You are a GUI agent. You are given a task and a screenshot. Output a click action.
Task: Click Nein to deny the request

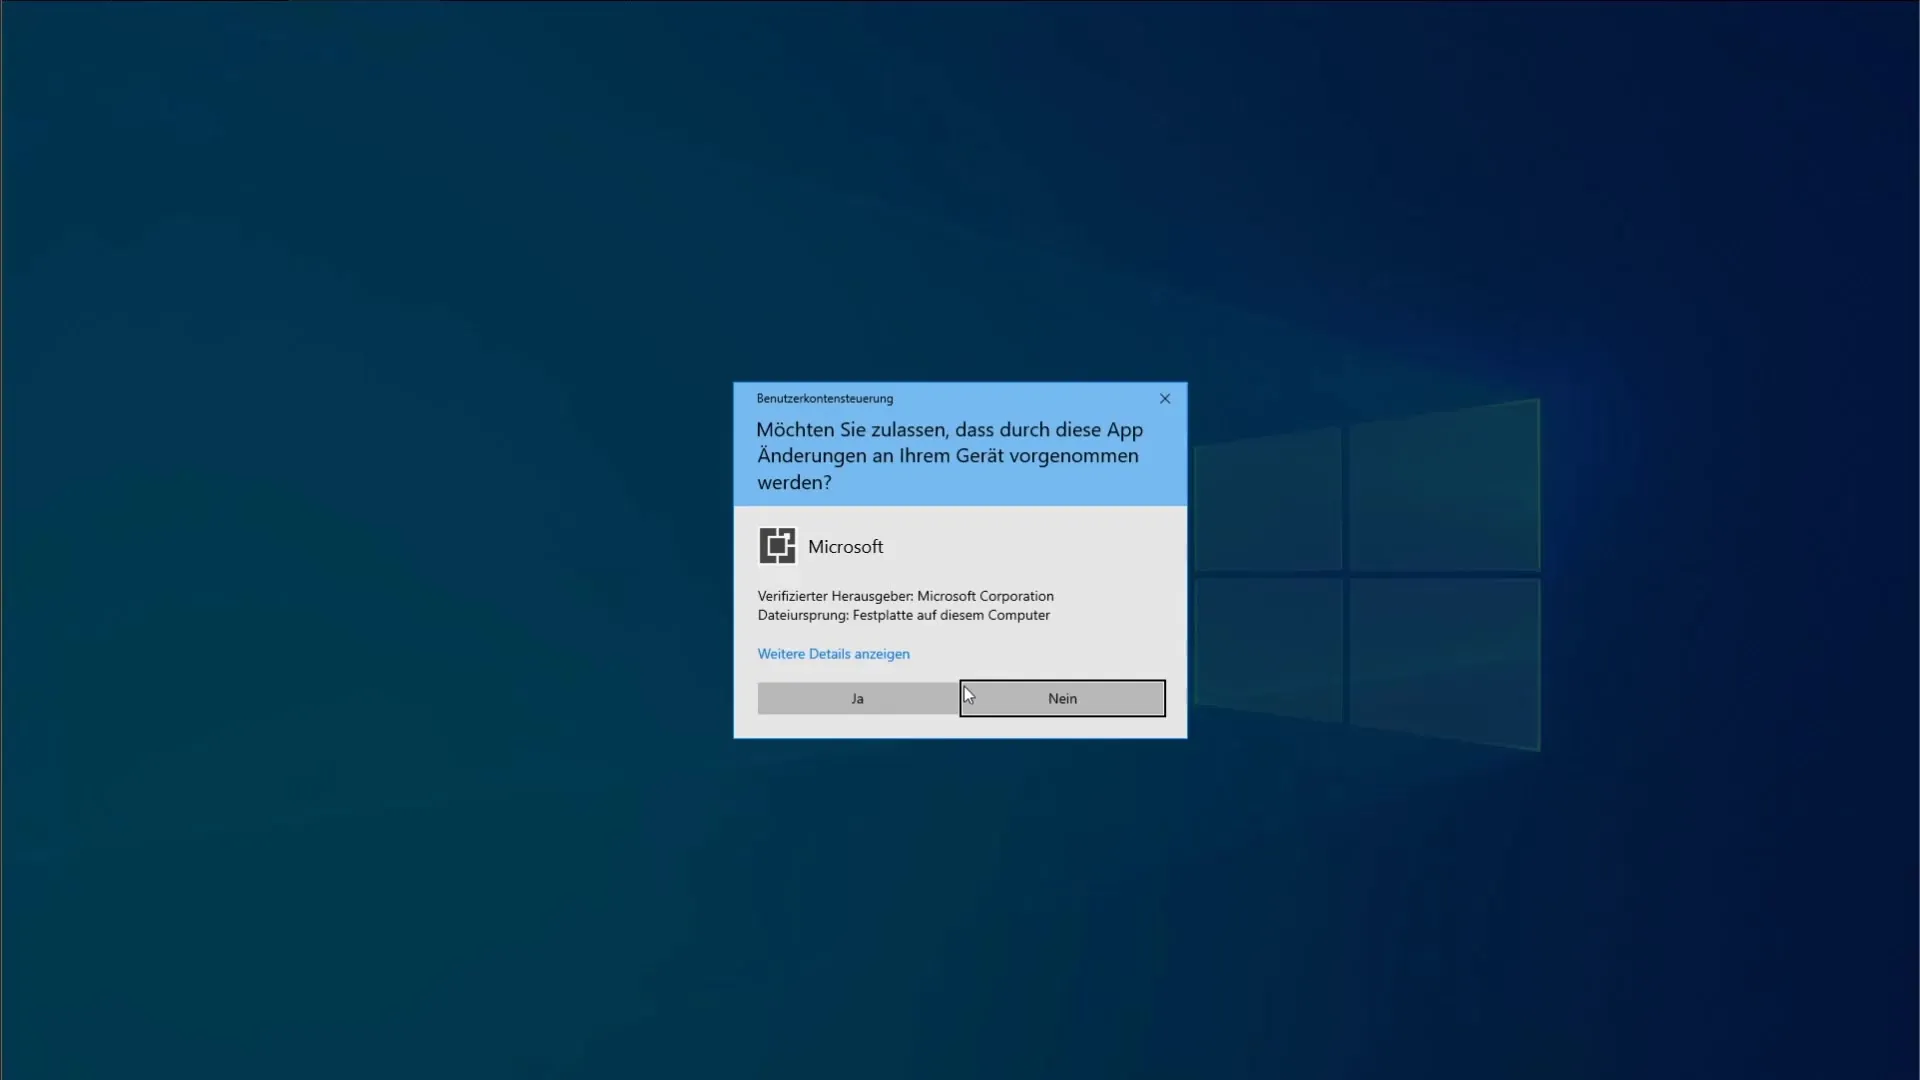click(1062, 698)
